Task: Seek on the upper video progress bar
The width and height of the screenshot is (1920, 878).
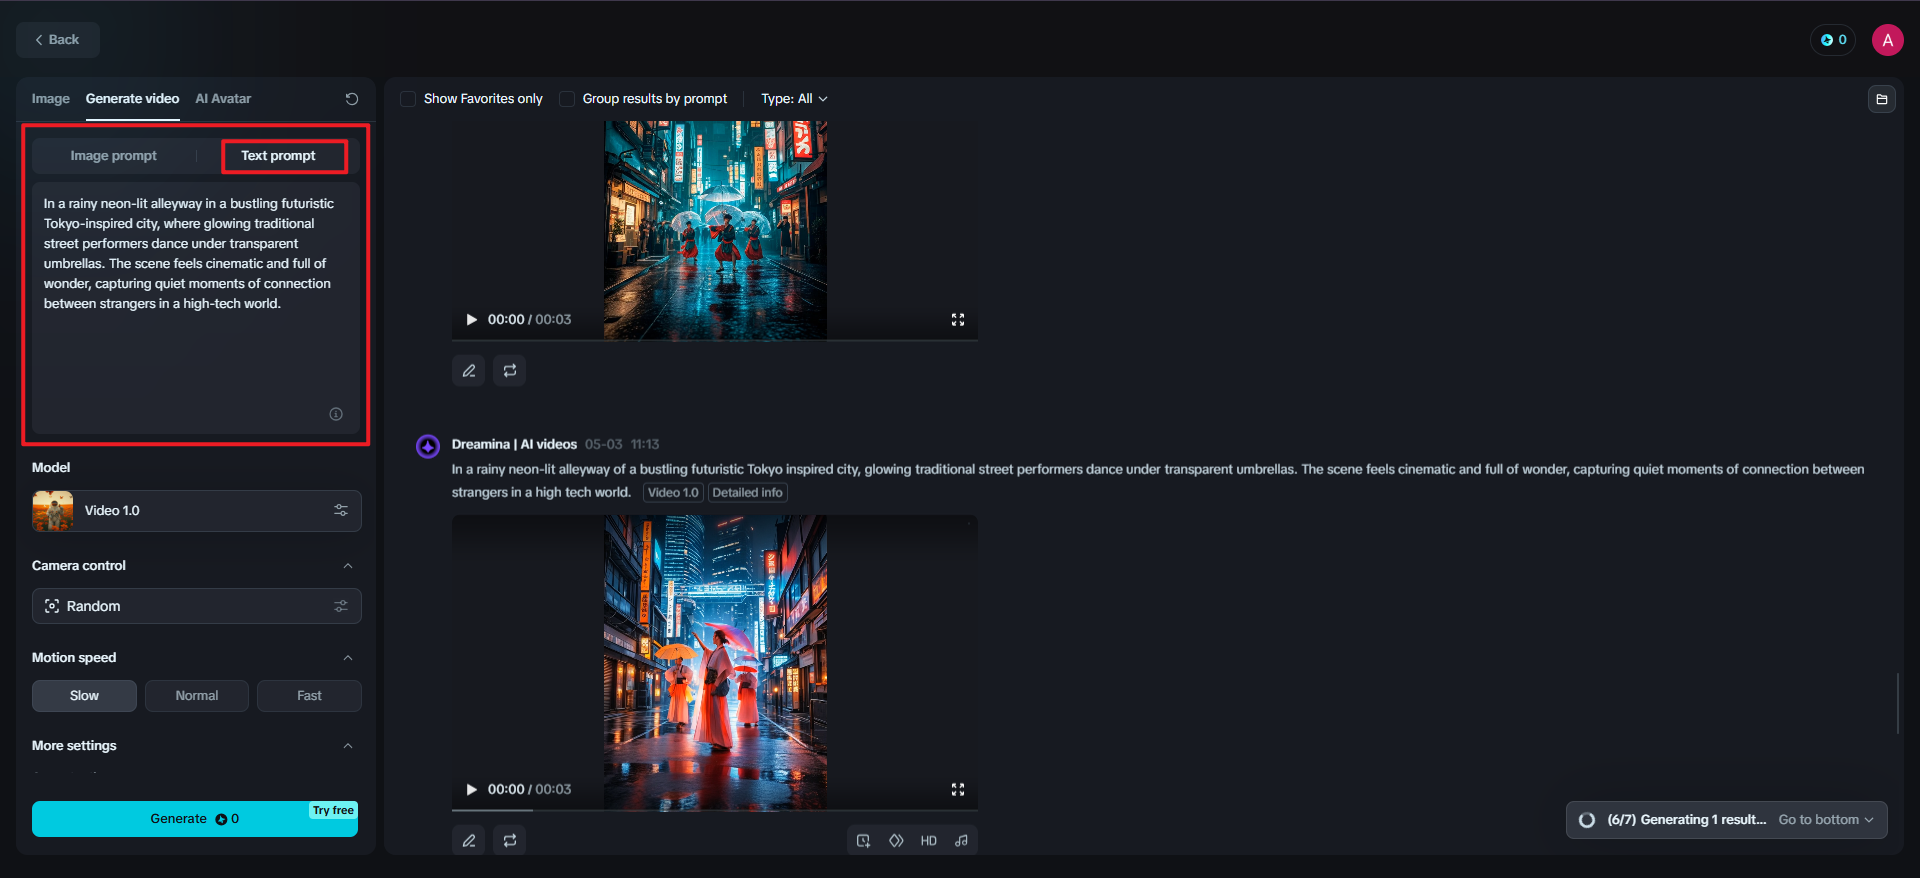Action: pyautogui.click(x=715, y=340)
